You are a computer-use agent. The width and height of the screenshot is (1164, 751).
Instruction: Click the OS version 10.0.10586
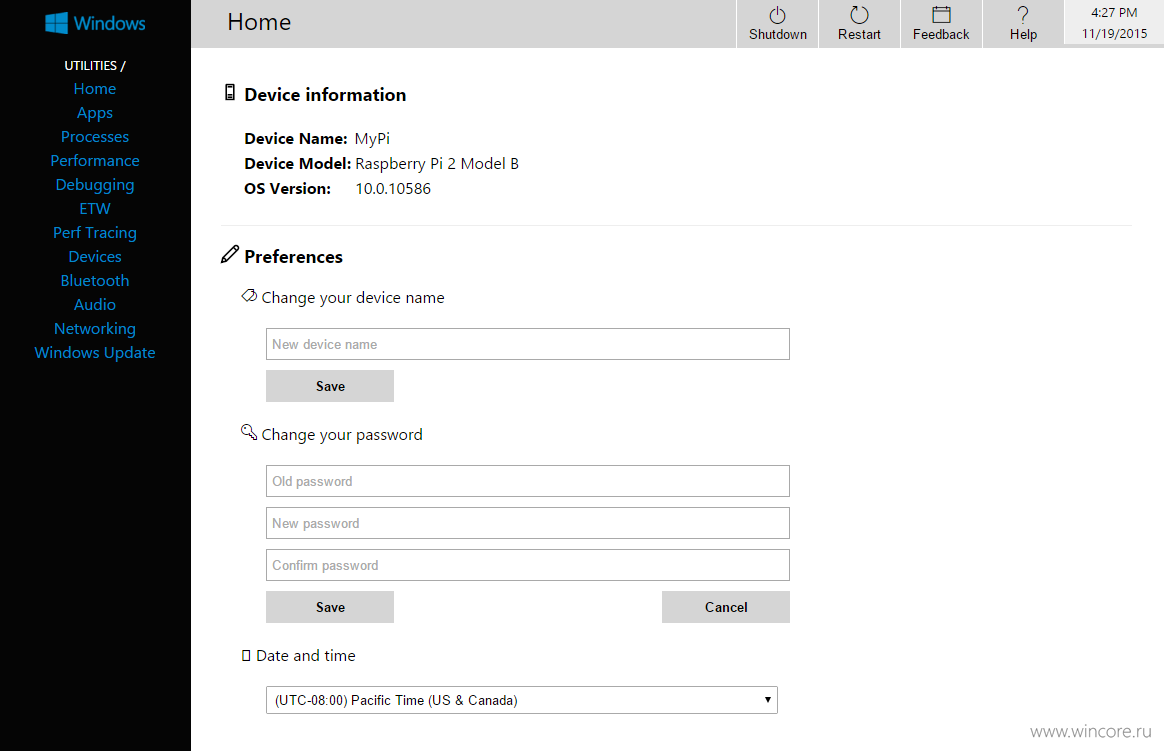click(393, 189)
